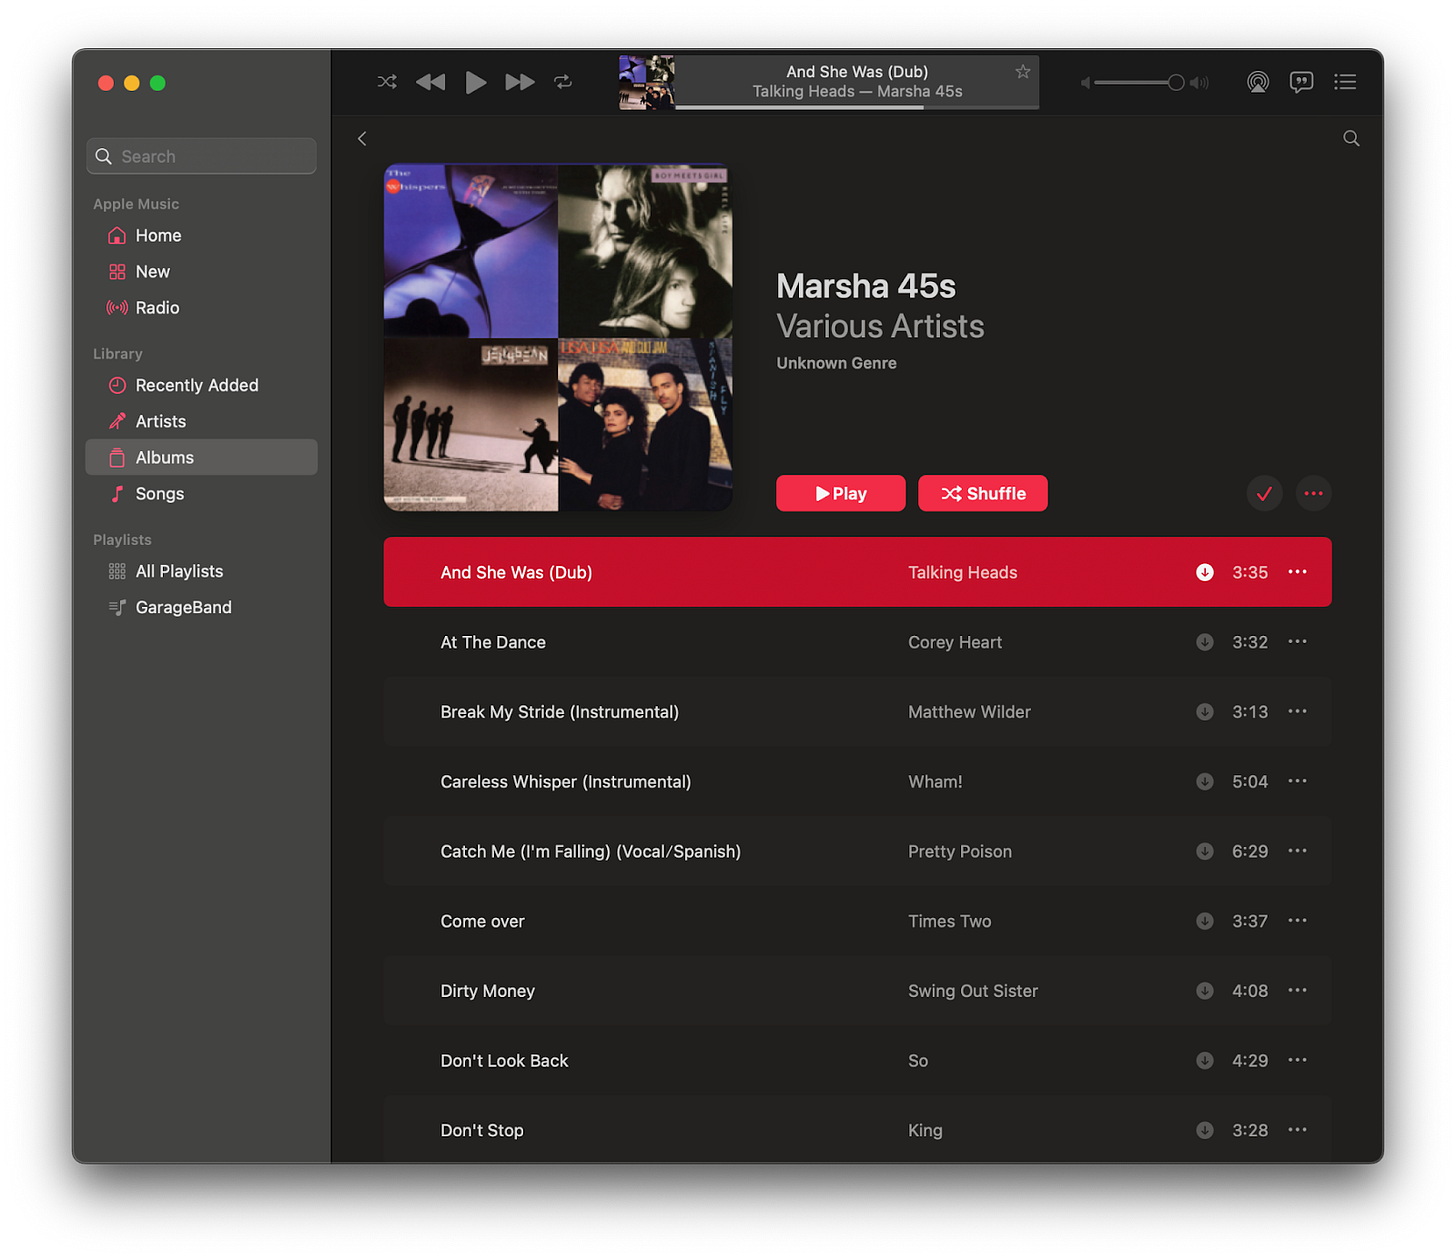Open Radio in the sidebar
The height and width of the screenshot is (1259, 1456).
pos(201,307)
